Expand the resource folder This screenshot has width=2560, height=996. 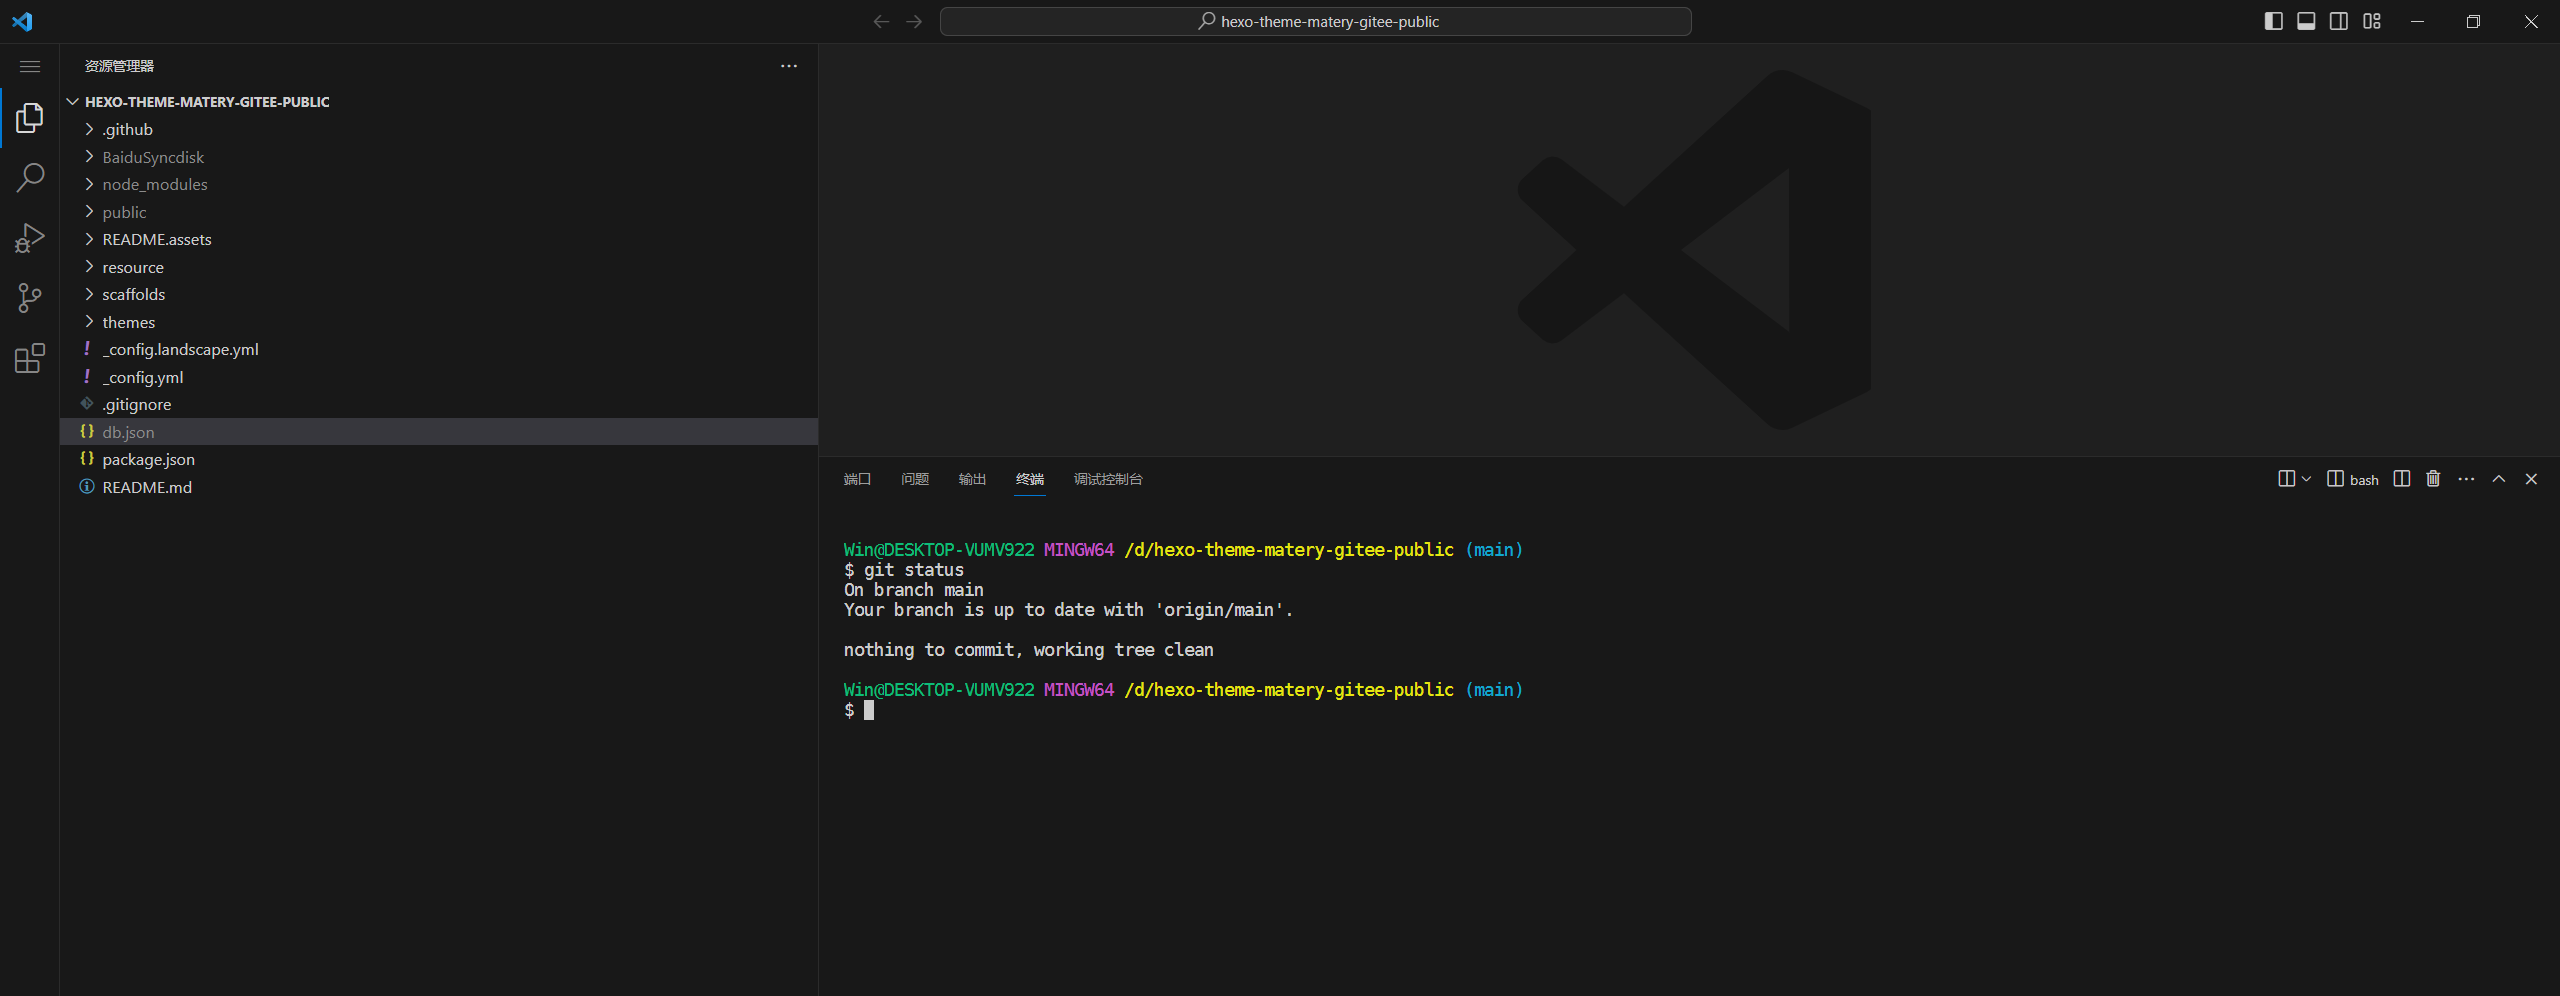pyautogui.click(x=439, y=267)
